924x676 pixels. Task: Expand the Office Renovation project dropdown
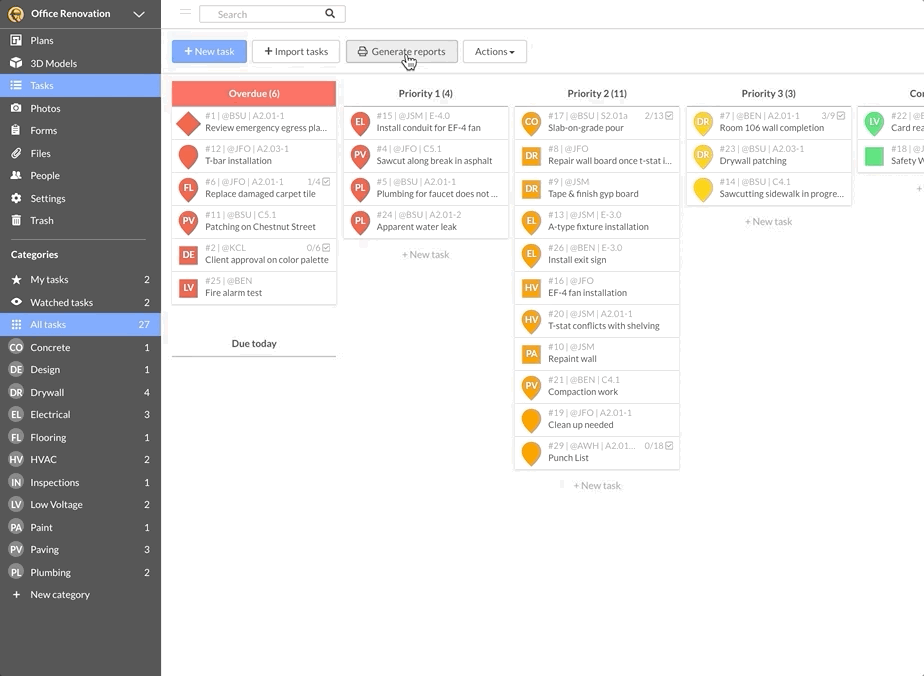pyautogui.click(x=139, y=14)
